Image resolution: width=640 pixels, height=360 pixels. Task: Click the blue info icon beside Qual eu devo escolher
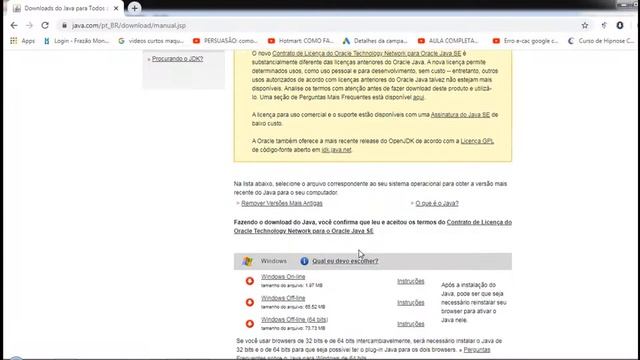coord(304,261)
